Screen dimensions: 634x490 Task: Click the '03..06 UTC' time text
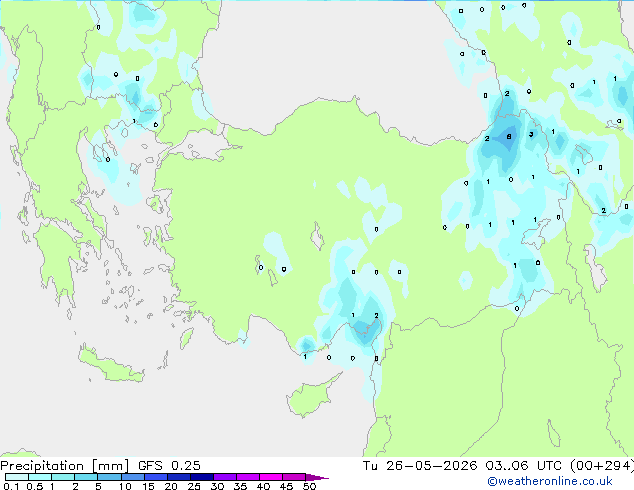(524, 466)
